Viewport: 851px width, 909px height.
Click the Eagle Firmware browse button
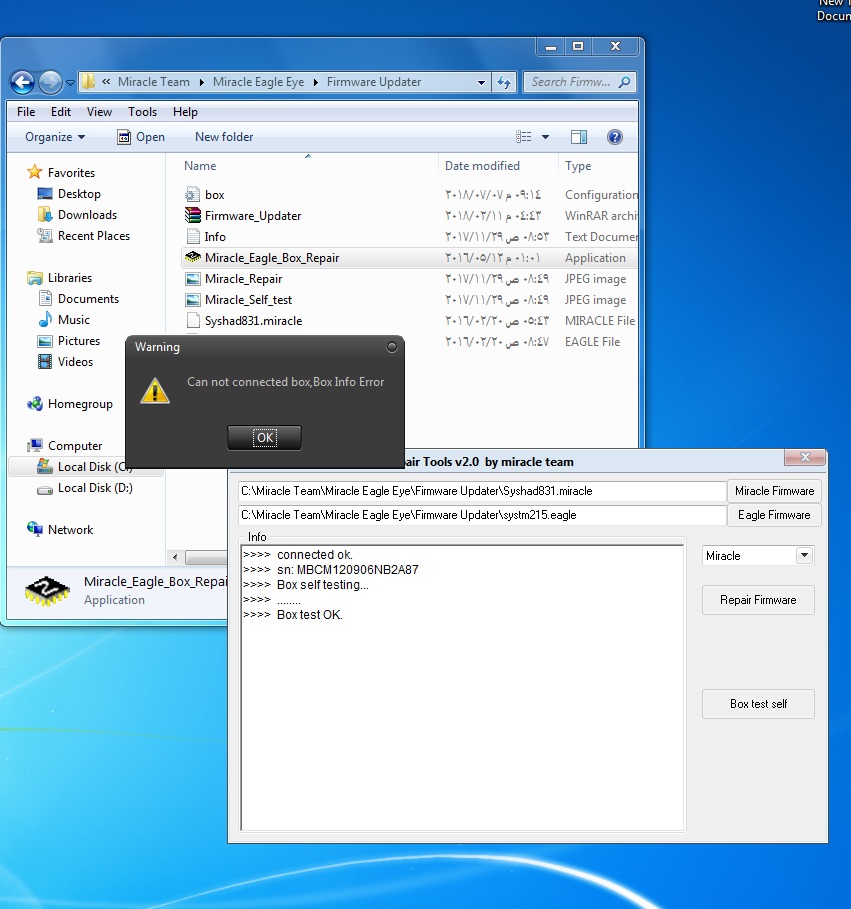(774, 515)
